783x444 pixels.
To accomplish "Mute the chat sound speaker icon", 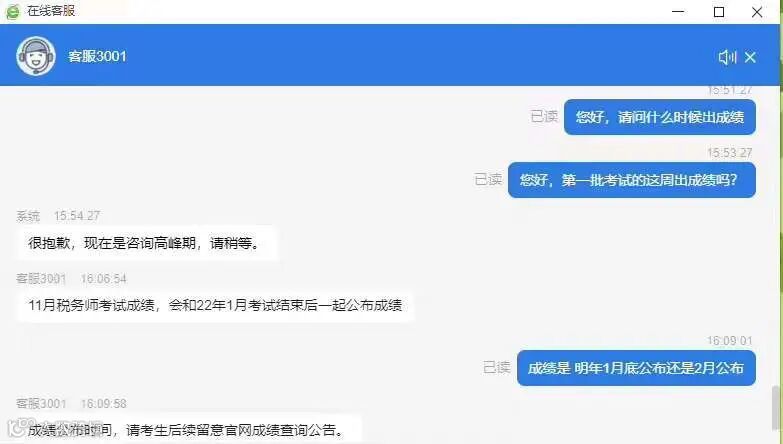I will click(727, 57).
